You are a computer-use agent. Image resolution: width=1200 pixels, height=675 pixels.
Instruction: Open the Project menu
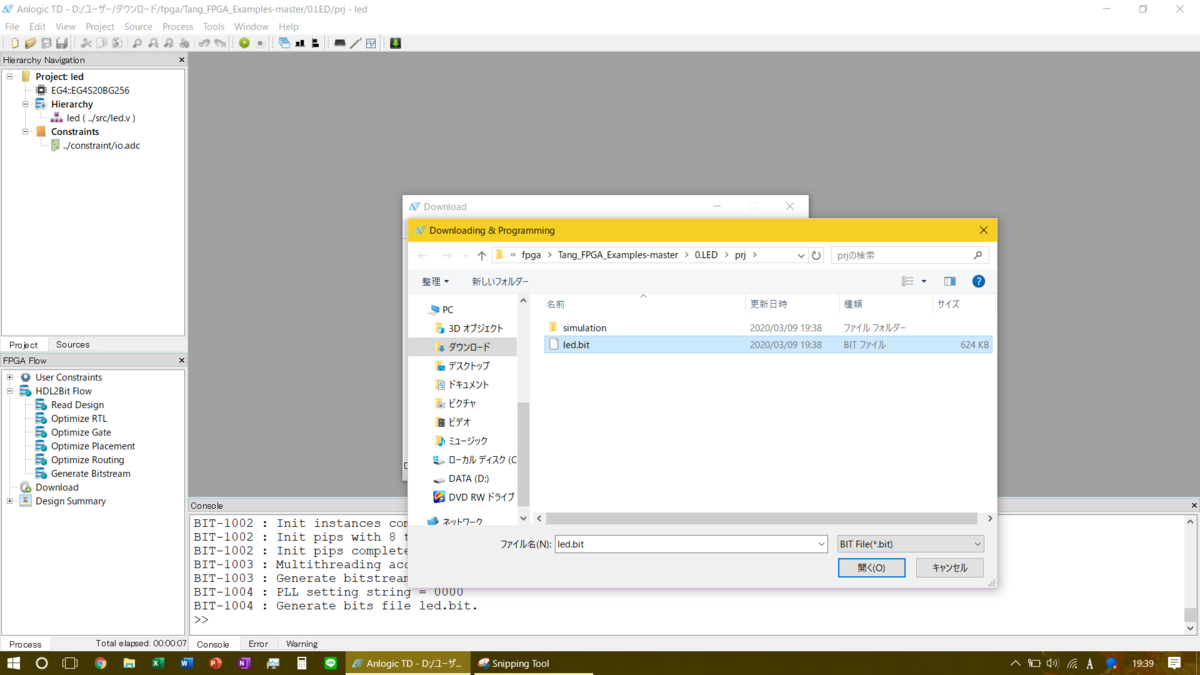(100, 27)
